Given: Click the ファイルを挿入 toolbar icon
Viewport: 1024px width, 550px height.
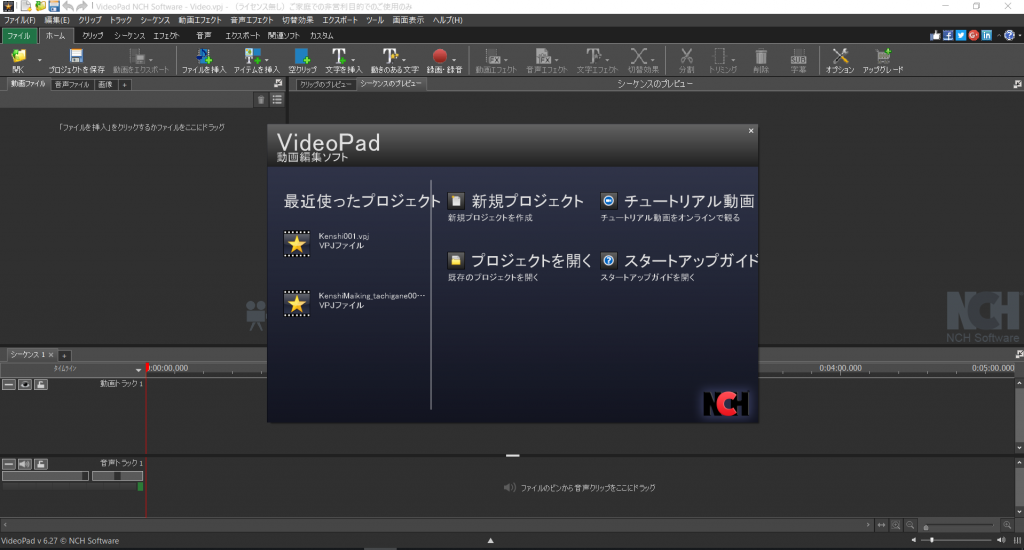Looking at the screenshot, I should click(x=204, y=56).
